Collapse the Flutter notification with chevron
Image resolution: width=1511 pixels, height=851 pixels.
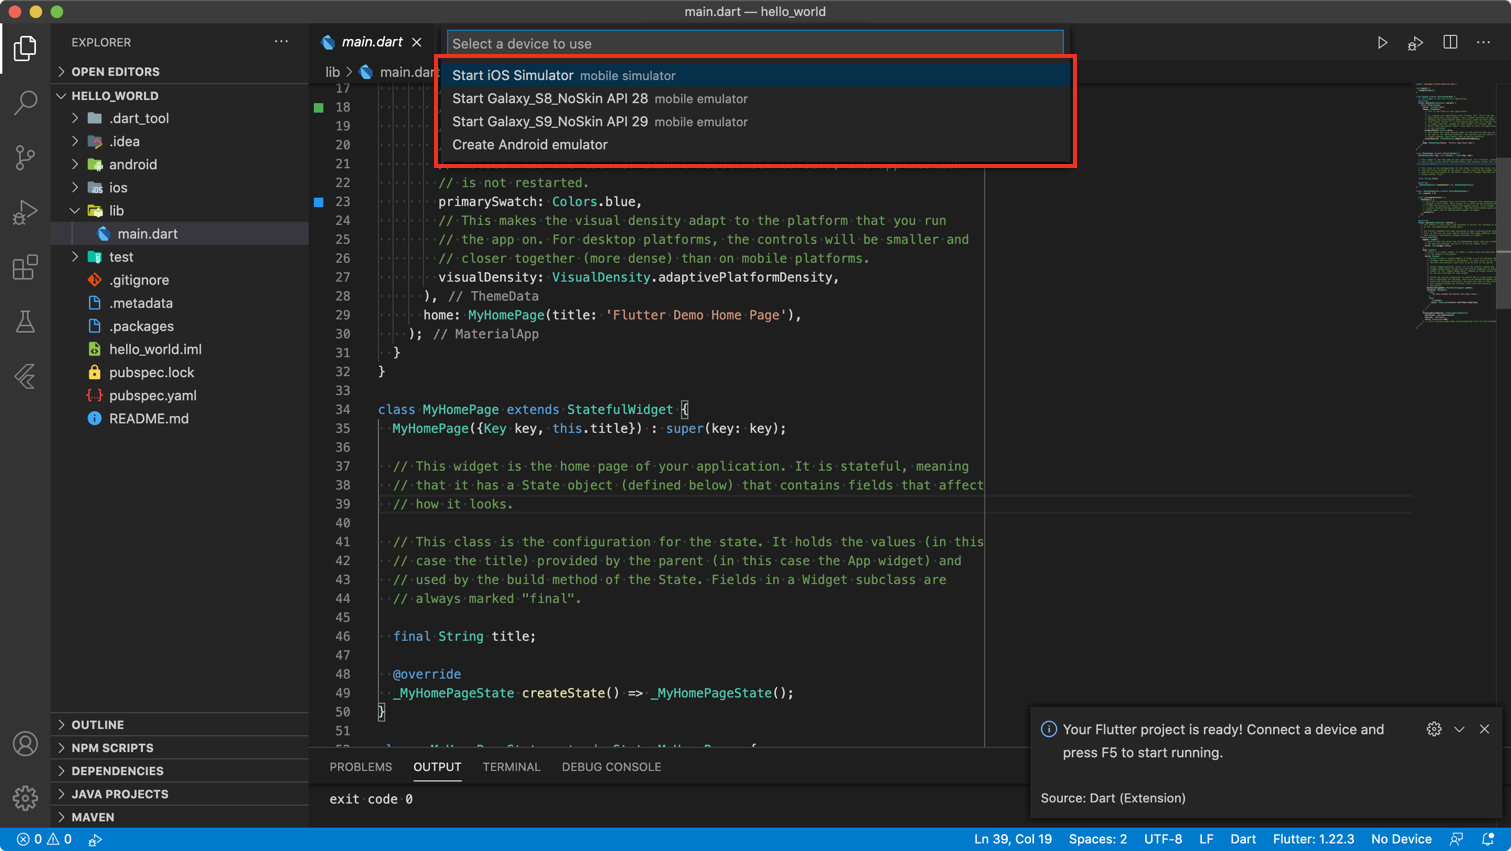point(1459,729)
